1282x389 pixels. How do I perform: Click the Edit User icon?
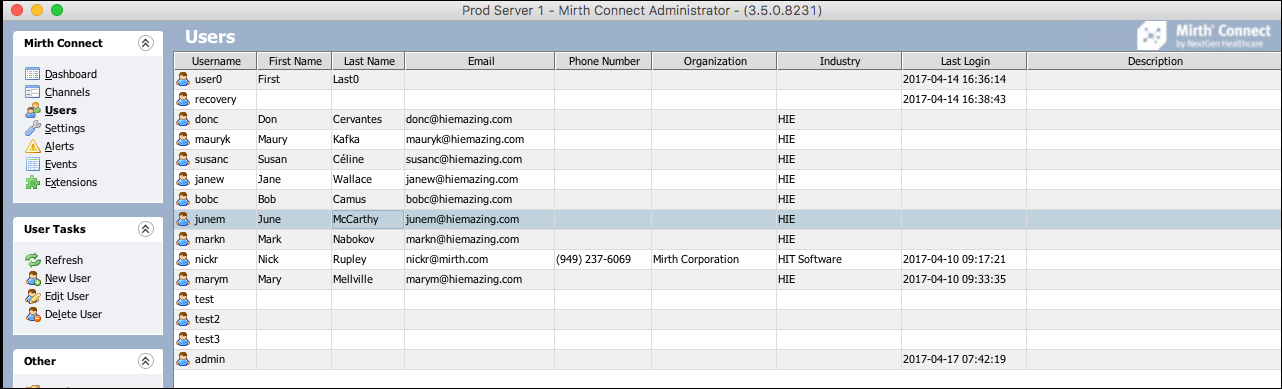pyautogui.click(x=32, y=296)
